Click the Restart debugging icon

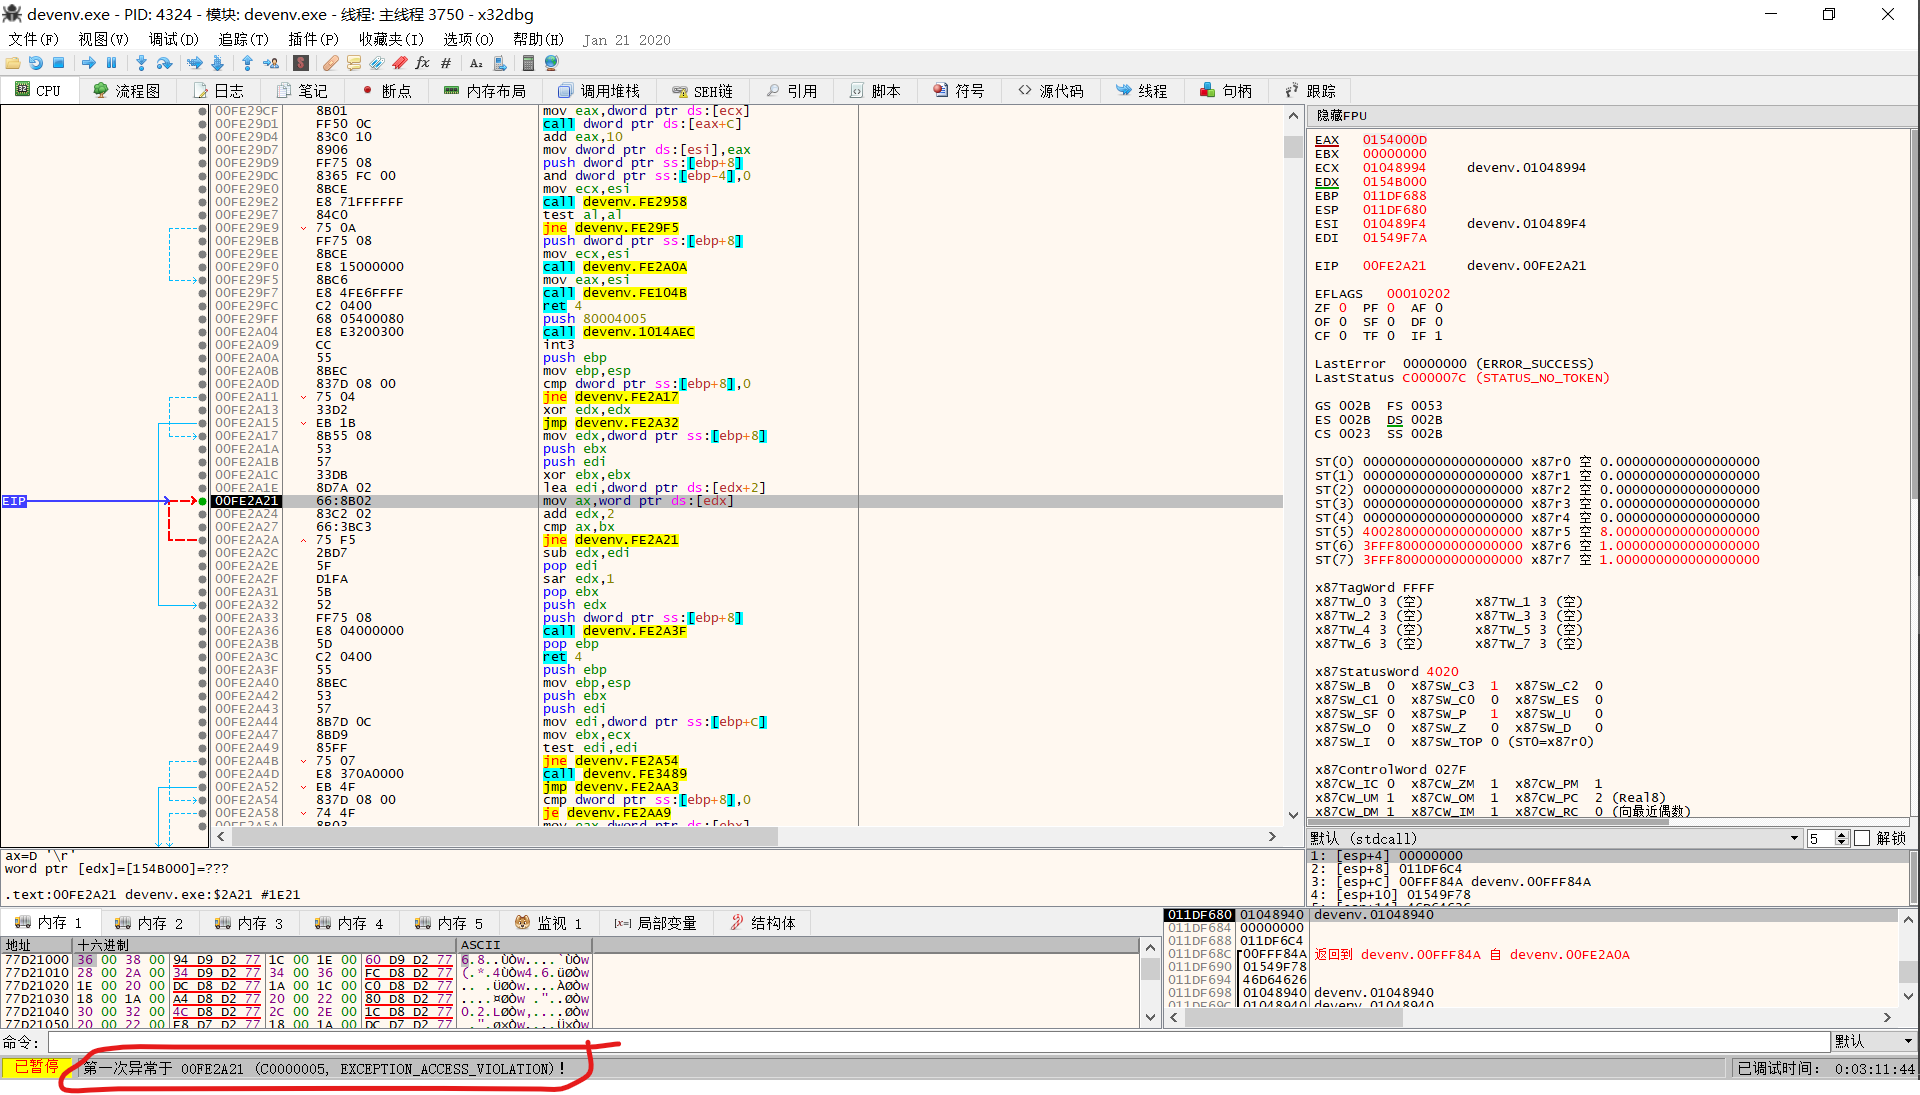point(36,63)
